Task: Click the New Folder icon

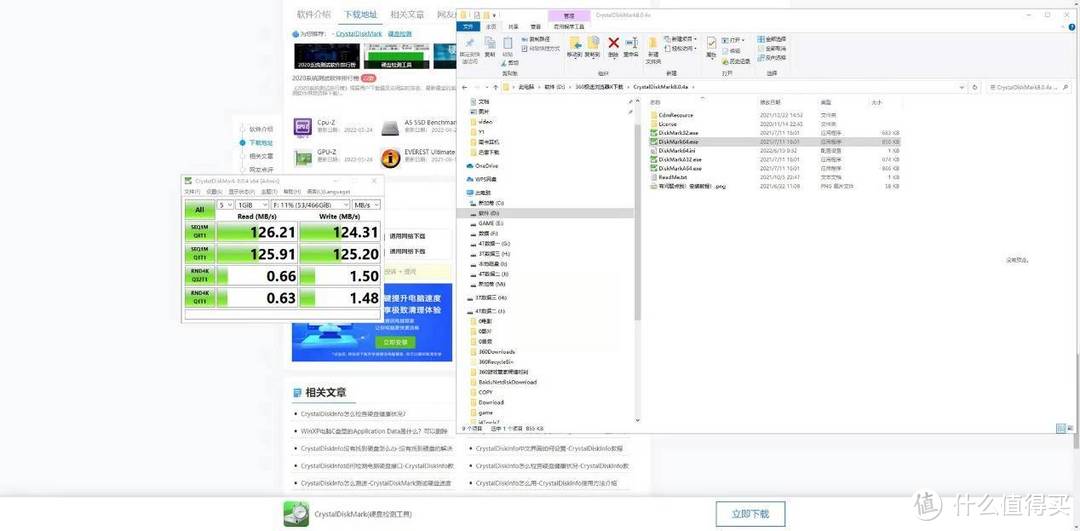Action: coord(652,43)
